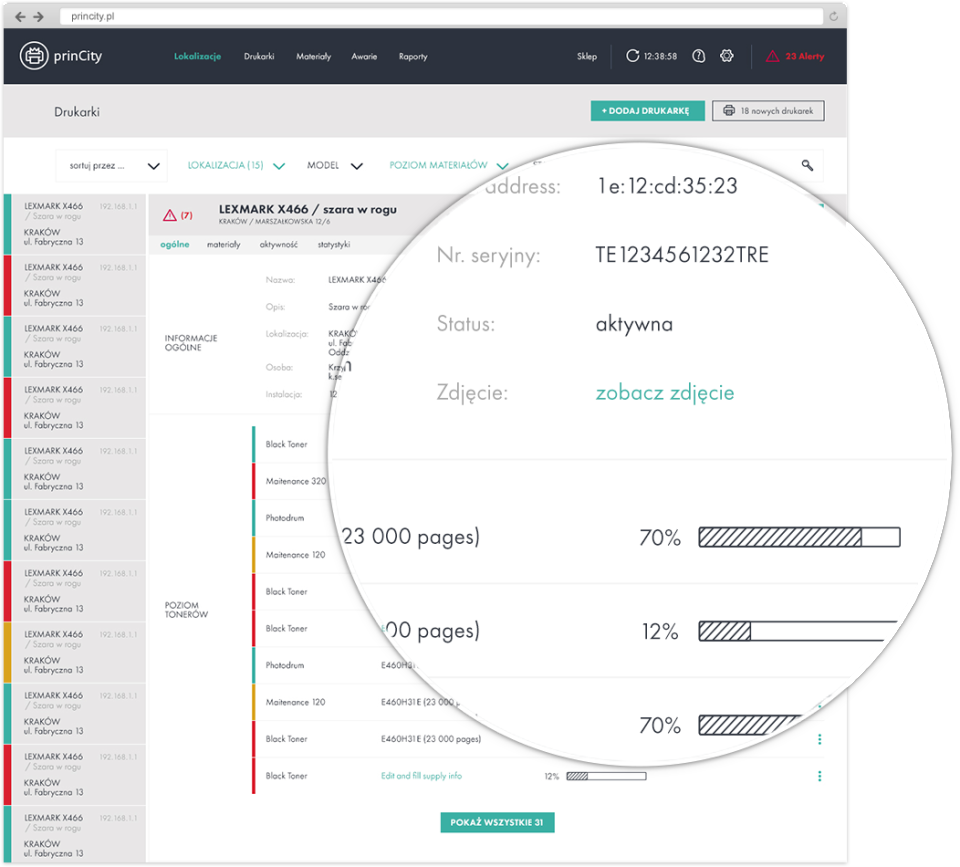
Task: Click MAC address 1e:12:cd:35:23
Action: (668, 186)
